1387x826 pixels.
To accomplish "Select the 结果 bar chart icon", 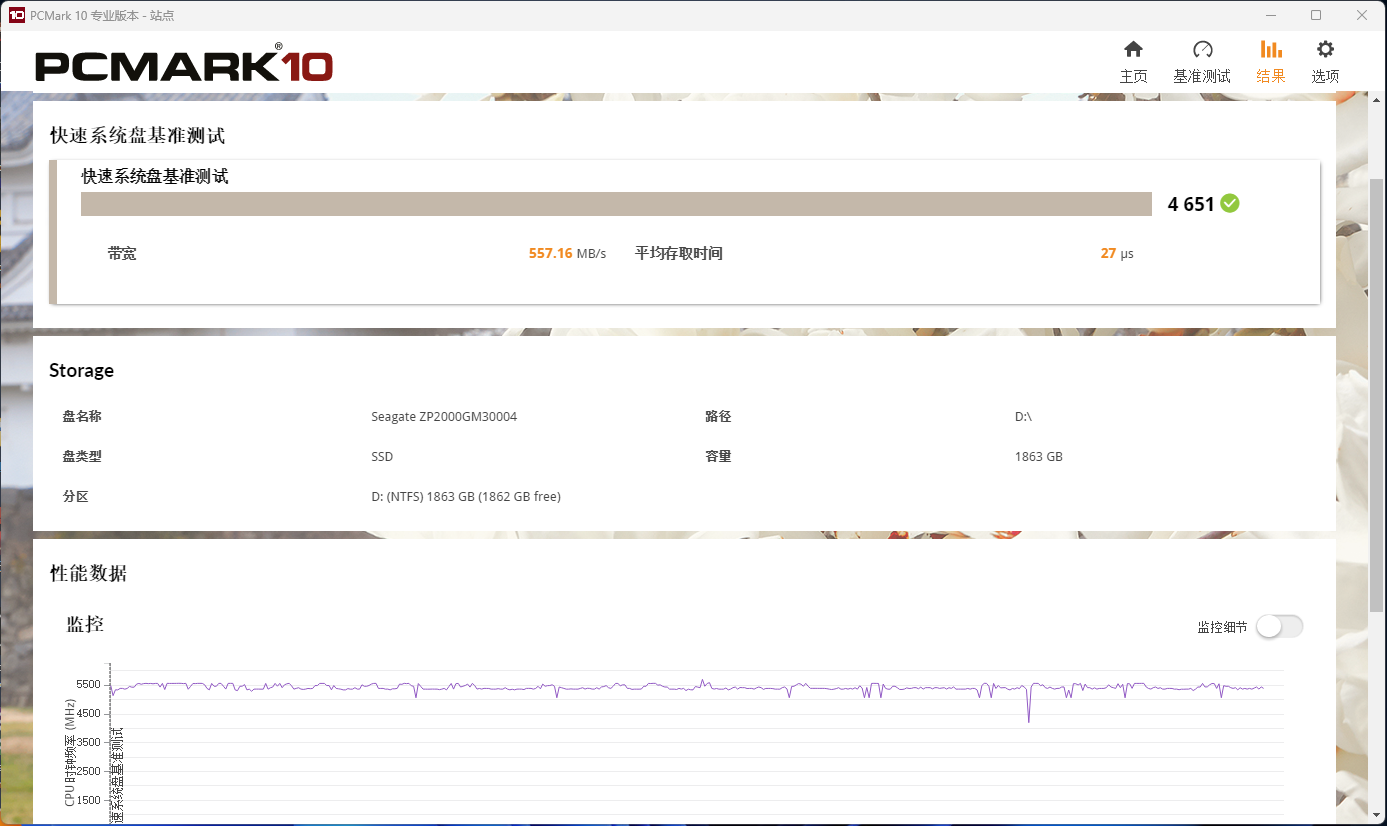I will pyautogui.click(x=1271, y=50).
